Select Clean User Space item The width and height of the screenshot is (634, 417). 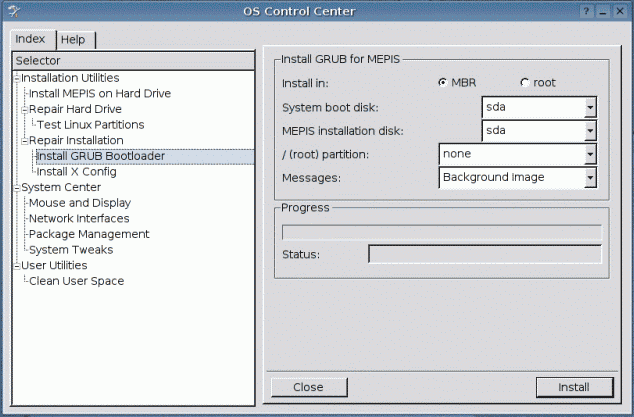[x=76, y=281]
